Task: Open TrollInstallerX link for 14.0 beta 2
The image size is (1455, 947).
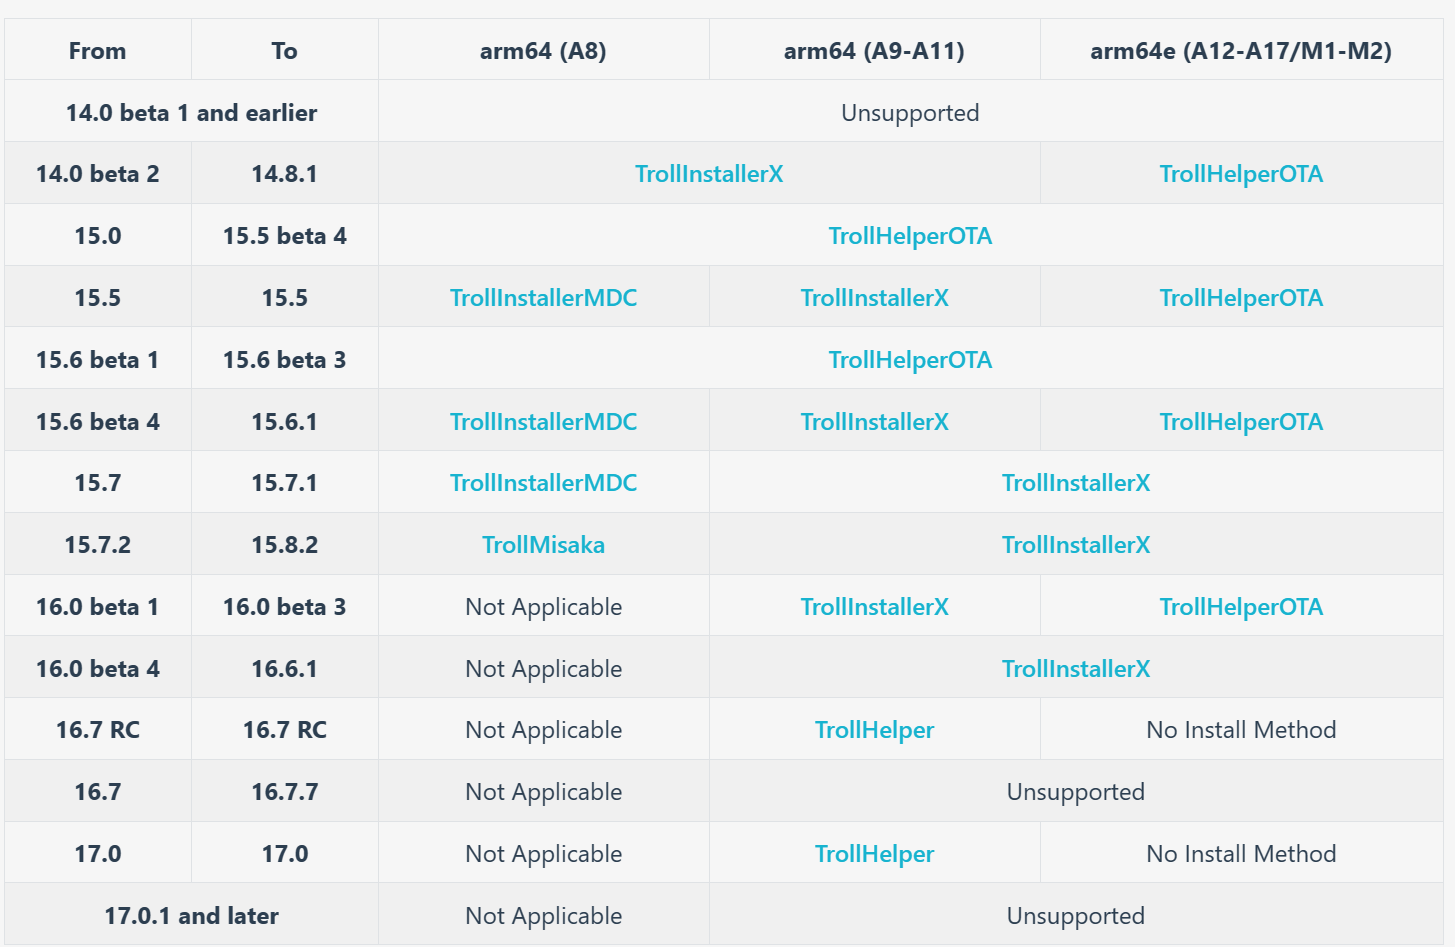Action: click(708, 174)
